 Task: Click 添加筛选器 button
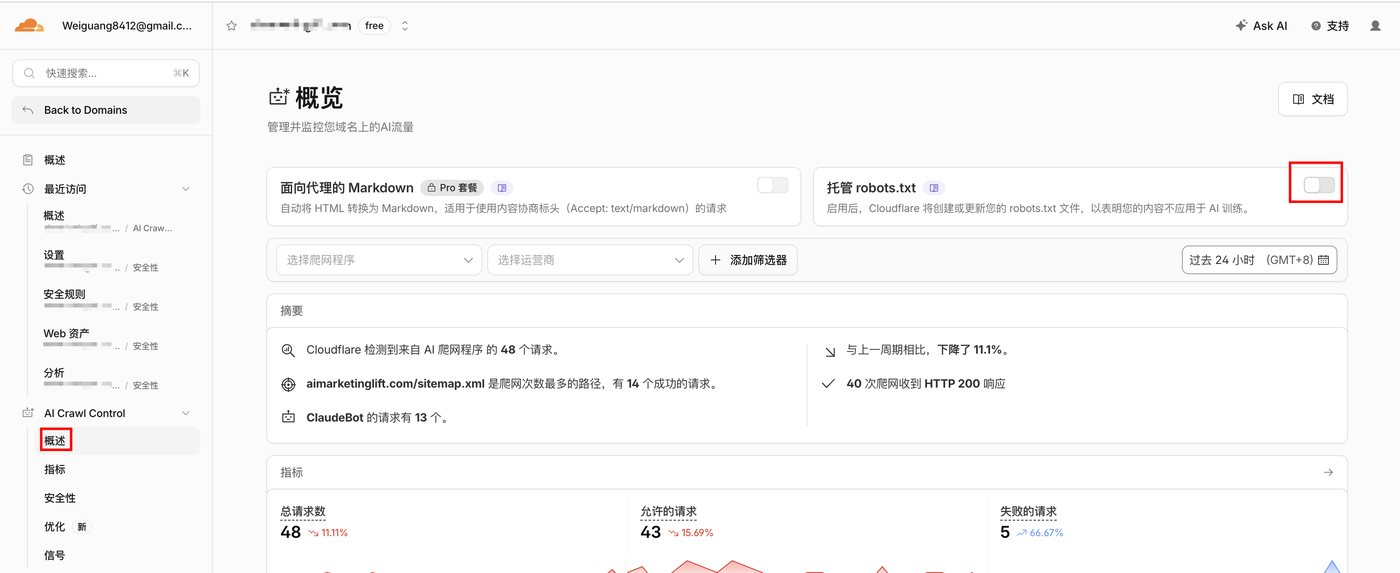748,260
